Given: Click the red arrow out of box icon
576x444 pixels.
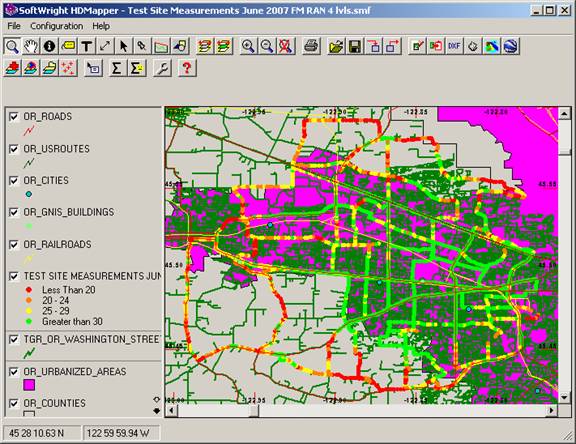Looking at the screenshot, I should pyautogui.click(x=392, y=46).
